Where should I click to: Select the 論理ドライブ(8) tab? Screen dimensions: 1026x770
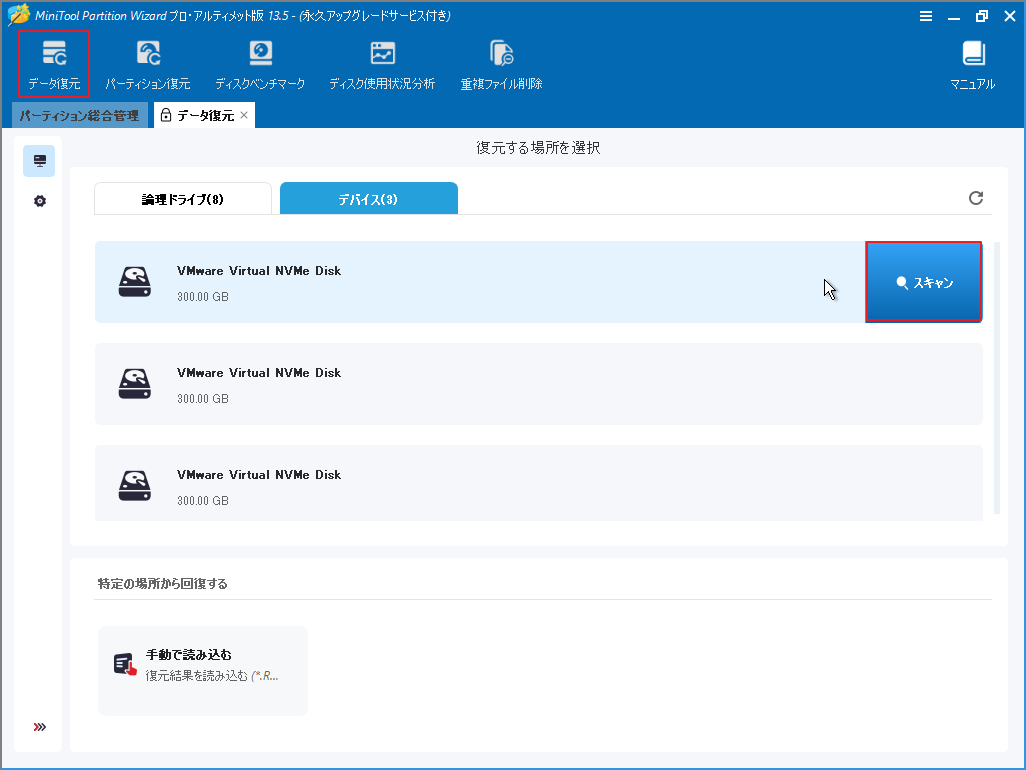pos(182,198)
